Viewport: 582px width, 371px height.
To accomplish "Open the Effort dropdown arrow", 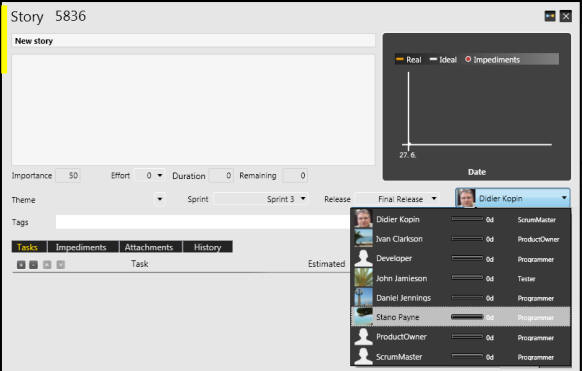I will click(160, 175).
